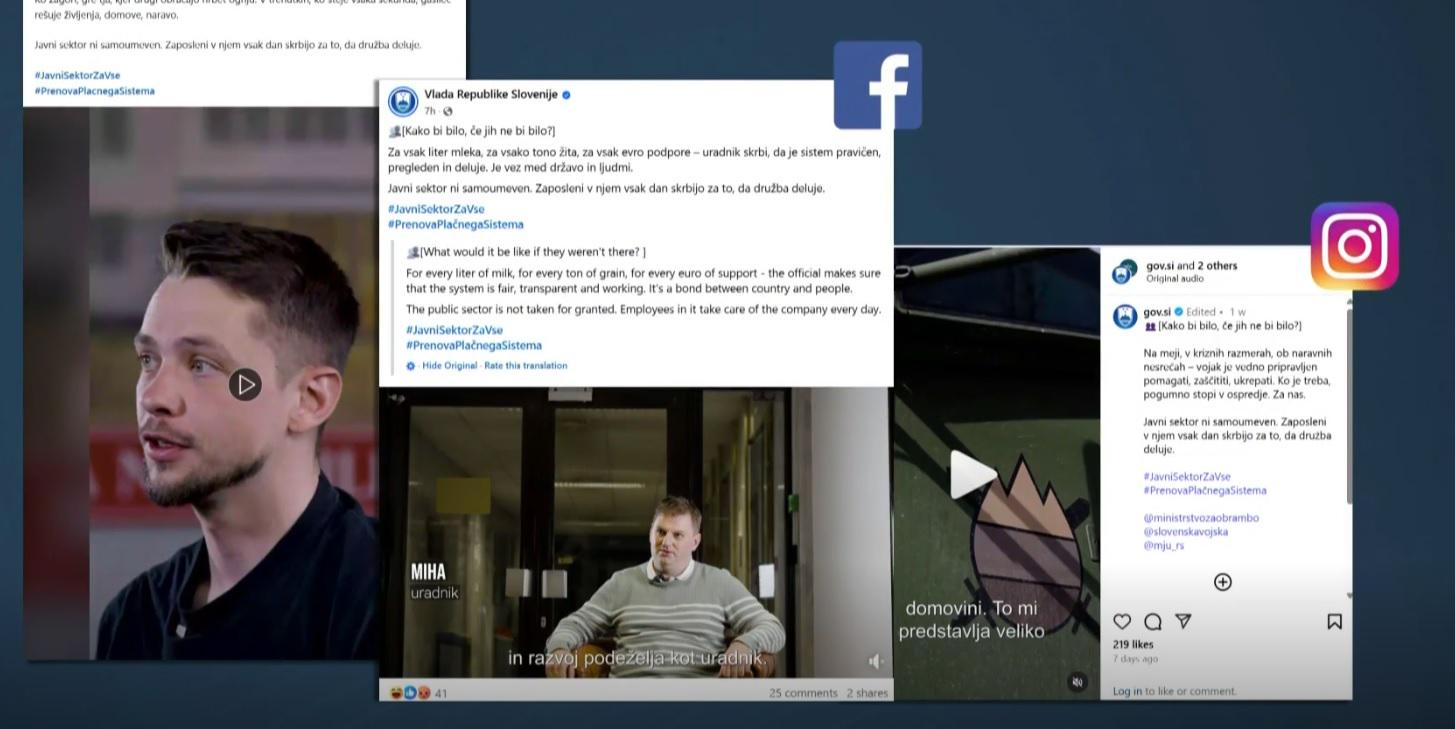
Task: Share the Instagram post with paper plane icon
Action: [x=1183, y=622]
